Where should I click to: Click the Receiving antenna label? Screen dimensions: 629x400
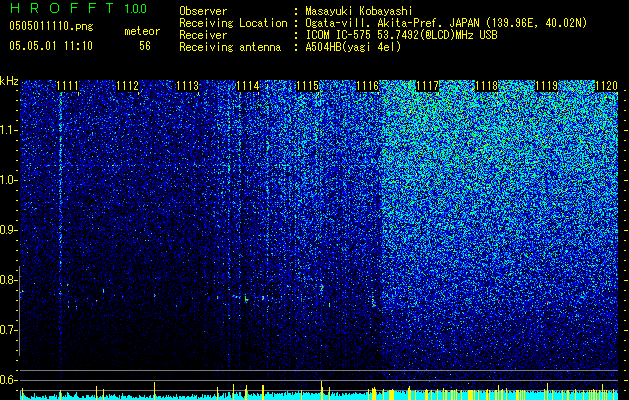230,47
